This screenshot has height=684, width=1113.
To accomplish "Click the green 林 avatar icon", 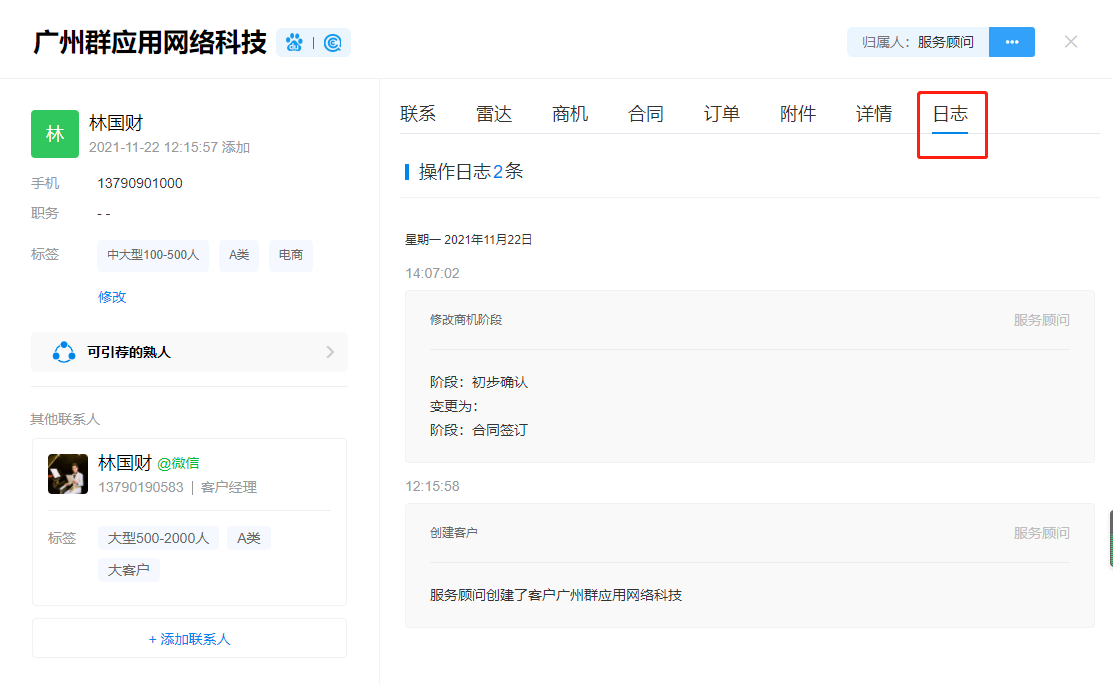I will [55, 134].
